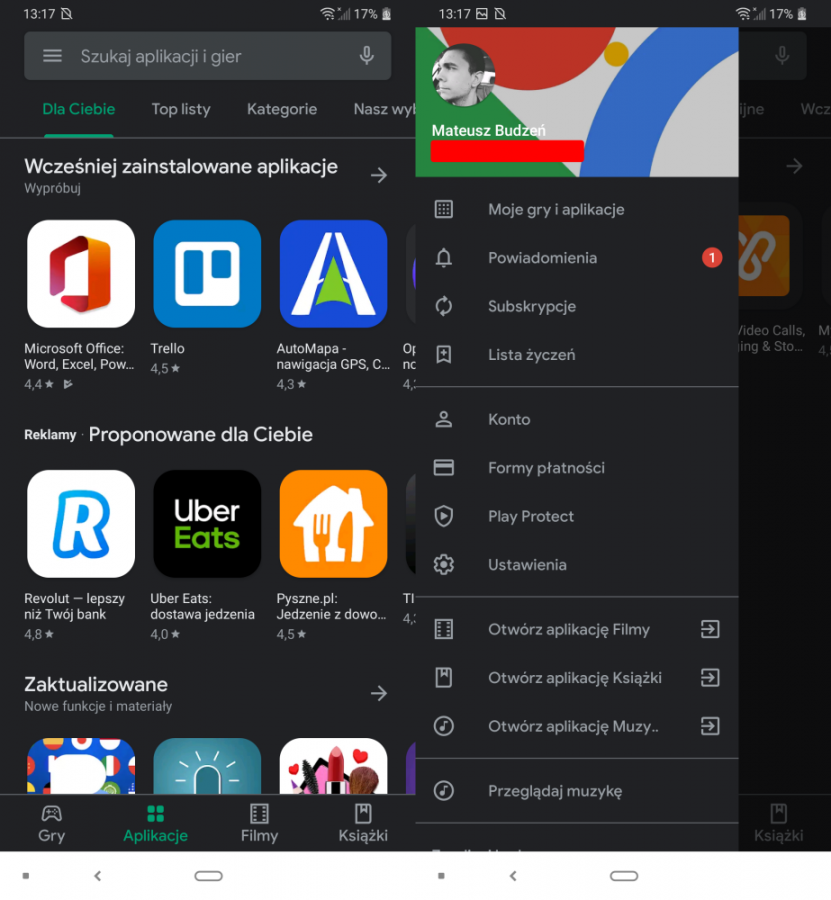Tap the search field Szukaj aplikacji i gier
This screenshot has width=831, height=900.
click(x=208, y=56)
